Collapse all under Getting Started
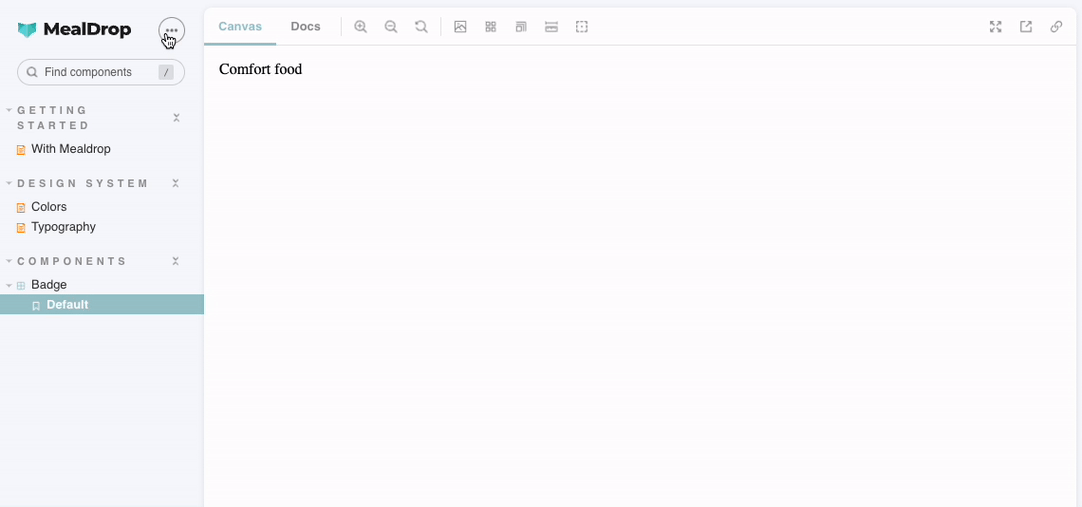The image size is (1082, 507). click(176, 118)
